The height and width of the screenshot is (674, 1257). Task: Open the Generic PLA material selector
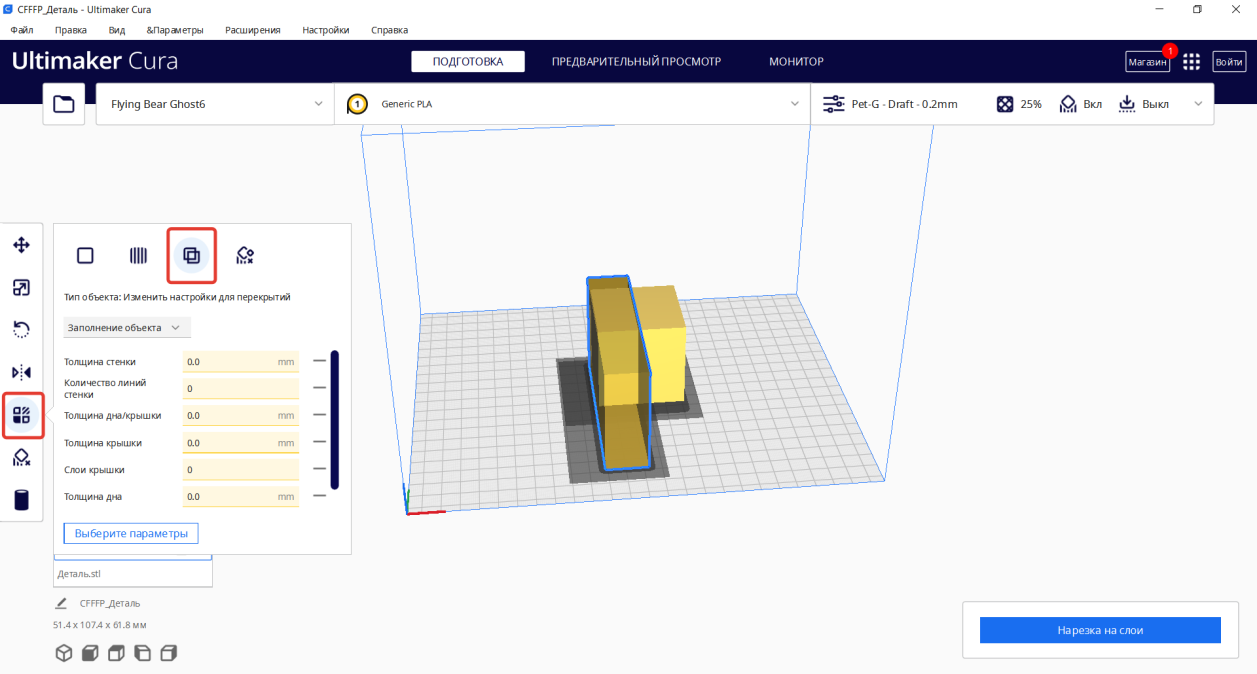pos(572,104)
